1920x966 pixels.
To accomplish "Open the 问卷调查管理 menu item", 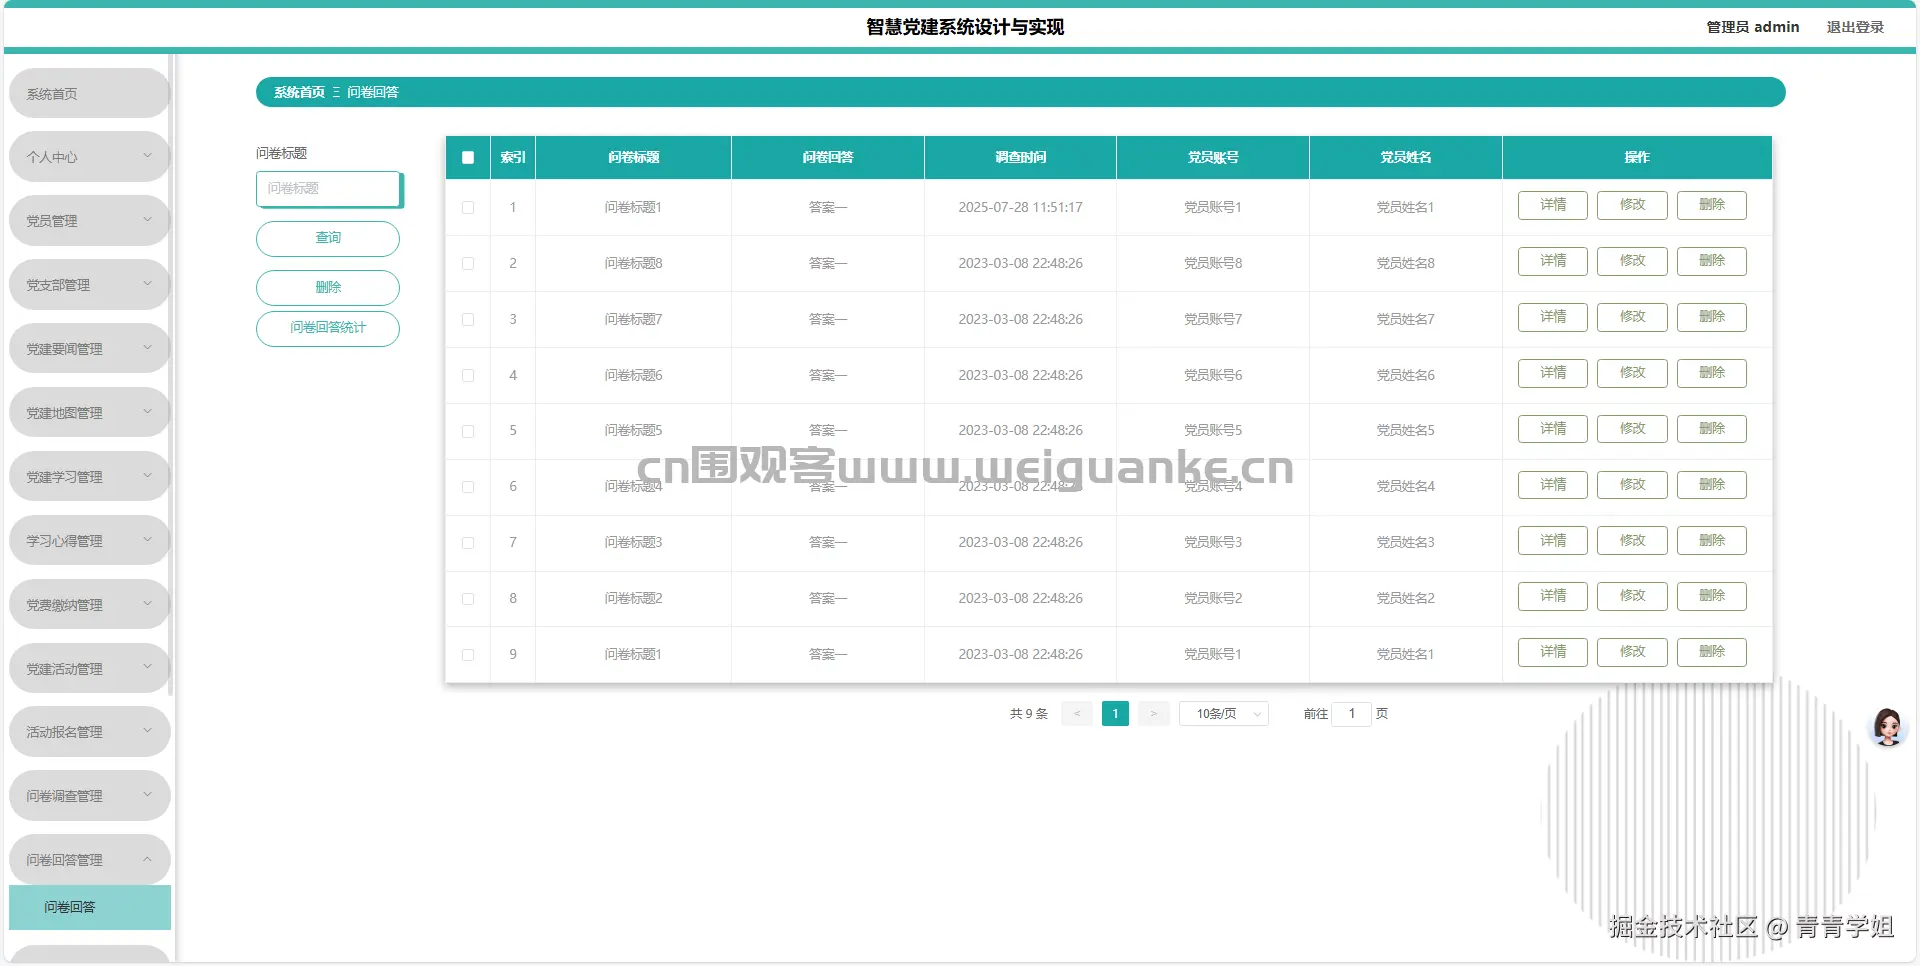I will tap(90, 796).
